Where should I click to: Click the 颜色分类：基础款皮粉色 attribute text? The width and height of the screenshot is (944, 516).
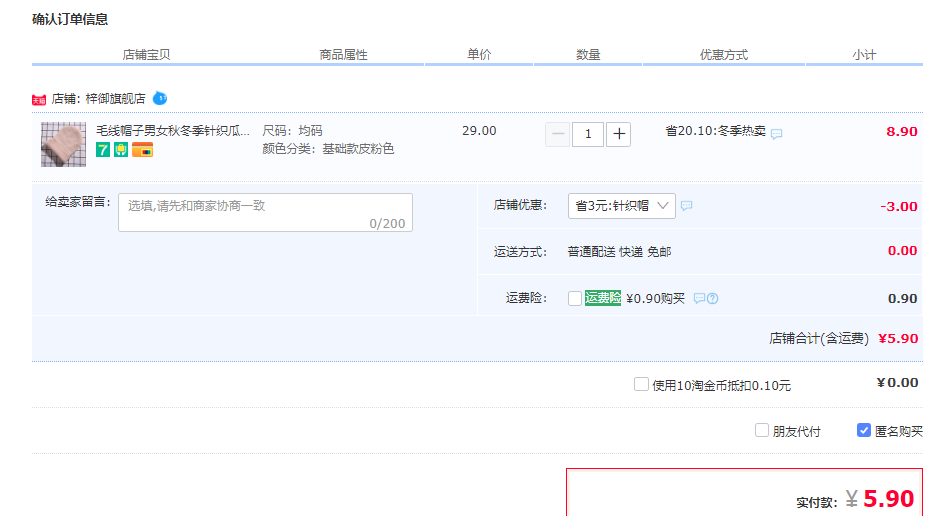(x=328, y=149)
